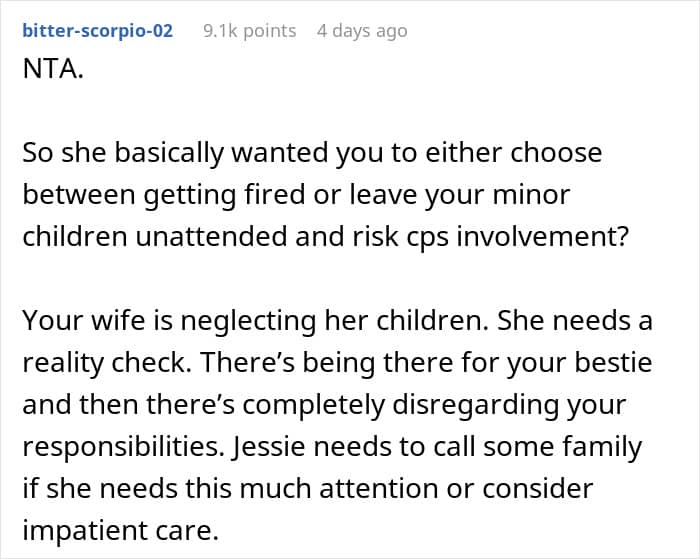Click the word 'choose' in second paragraph
This screenshot has height=559, width=700.
(x=561, y=153)
